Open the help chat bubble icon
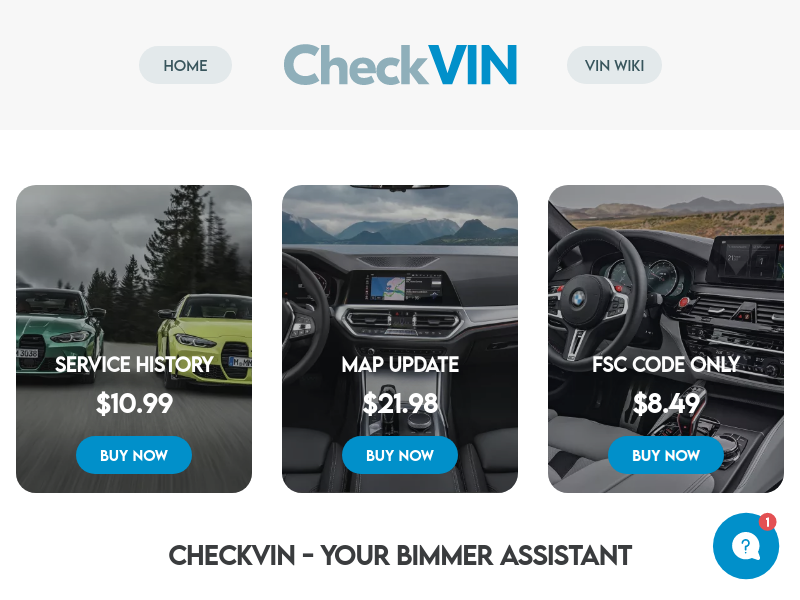The width and height of the screenshot is (800, 600). [x=745, y=546]
